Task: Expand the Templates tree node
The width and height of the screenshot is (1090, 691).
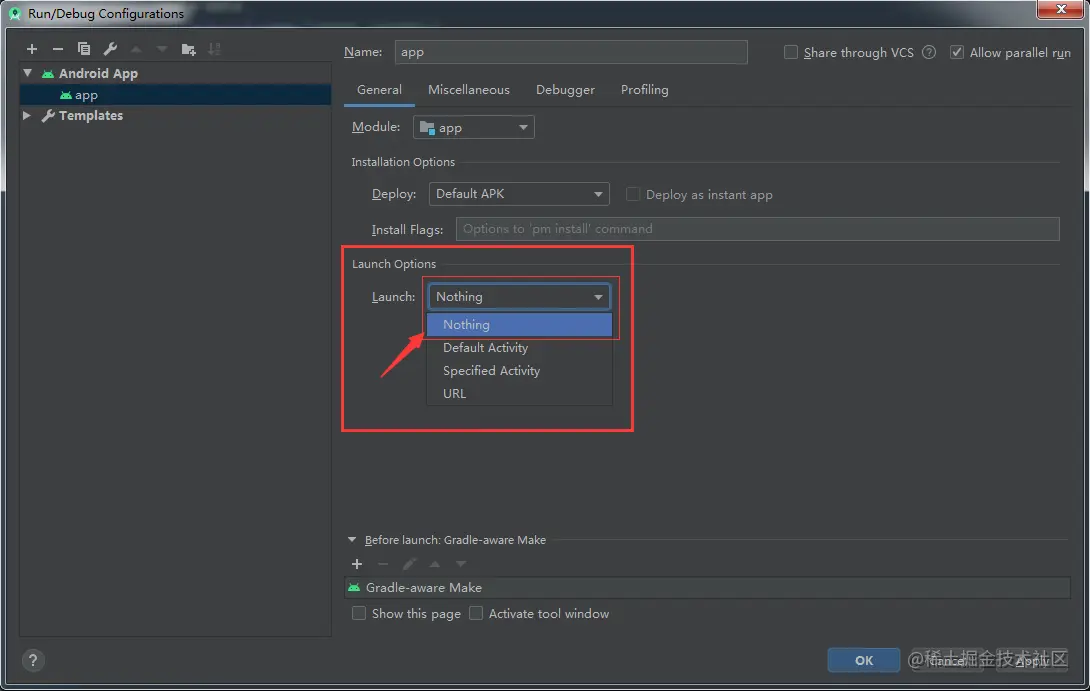Action: coord(26,115)
